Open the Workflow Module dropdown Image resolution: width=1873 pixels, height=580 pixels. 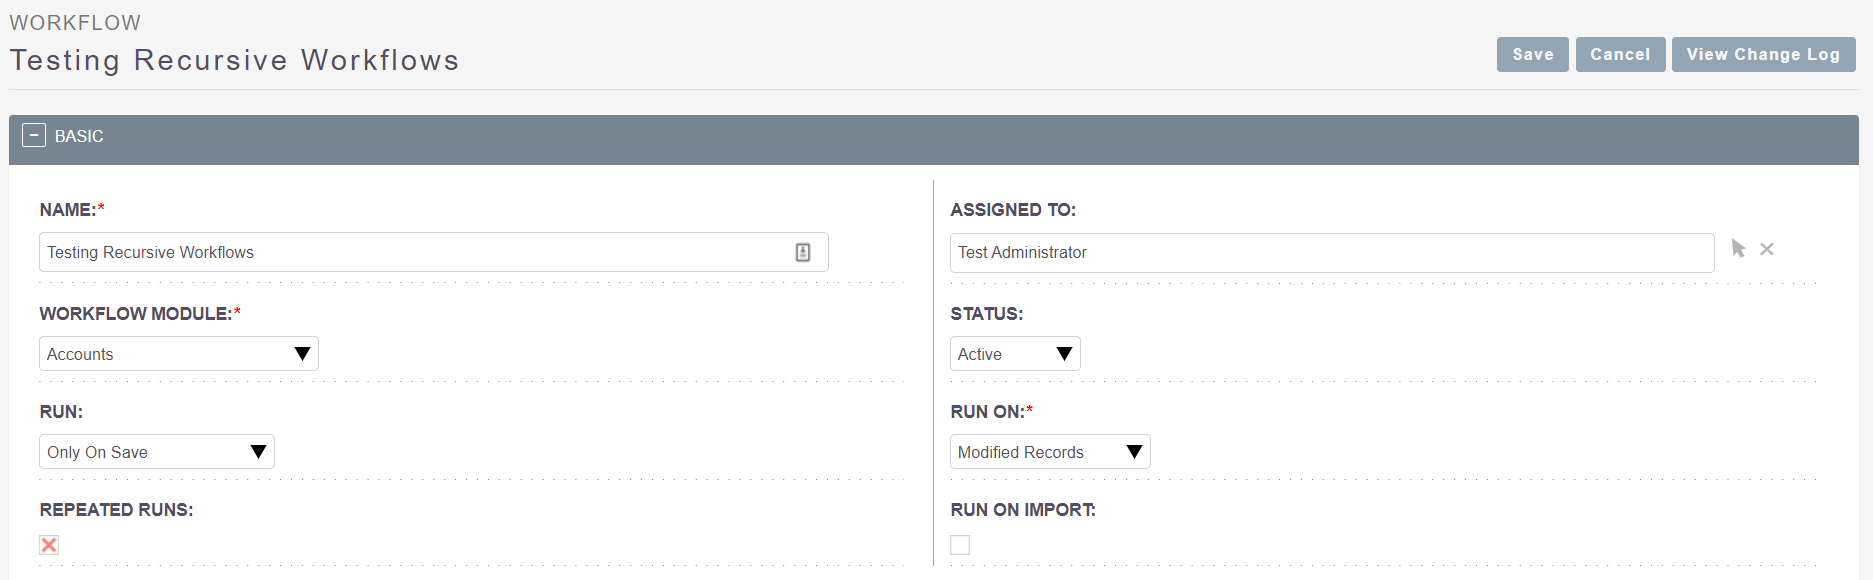[x=179, y=354]
